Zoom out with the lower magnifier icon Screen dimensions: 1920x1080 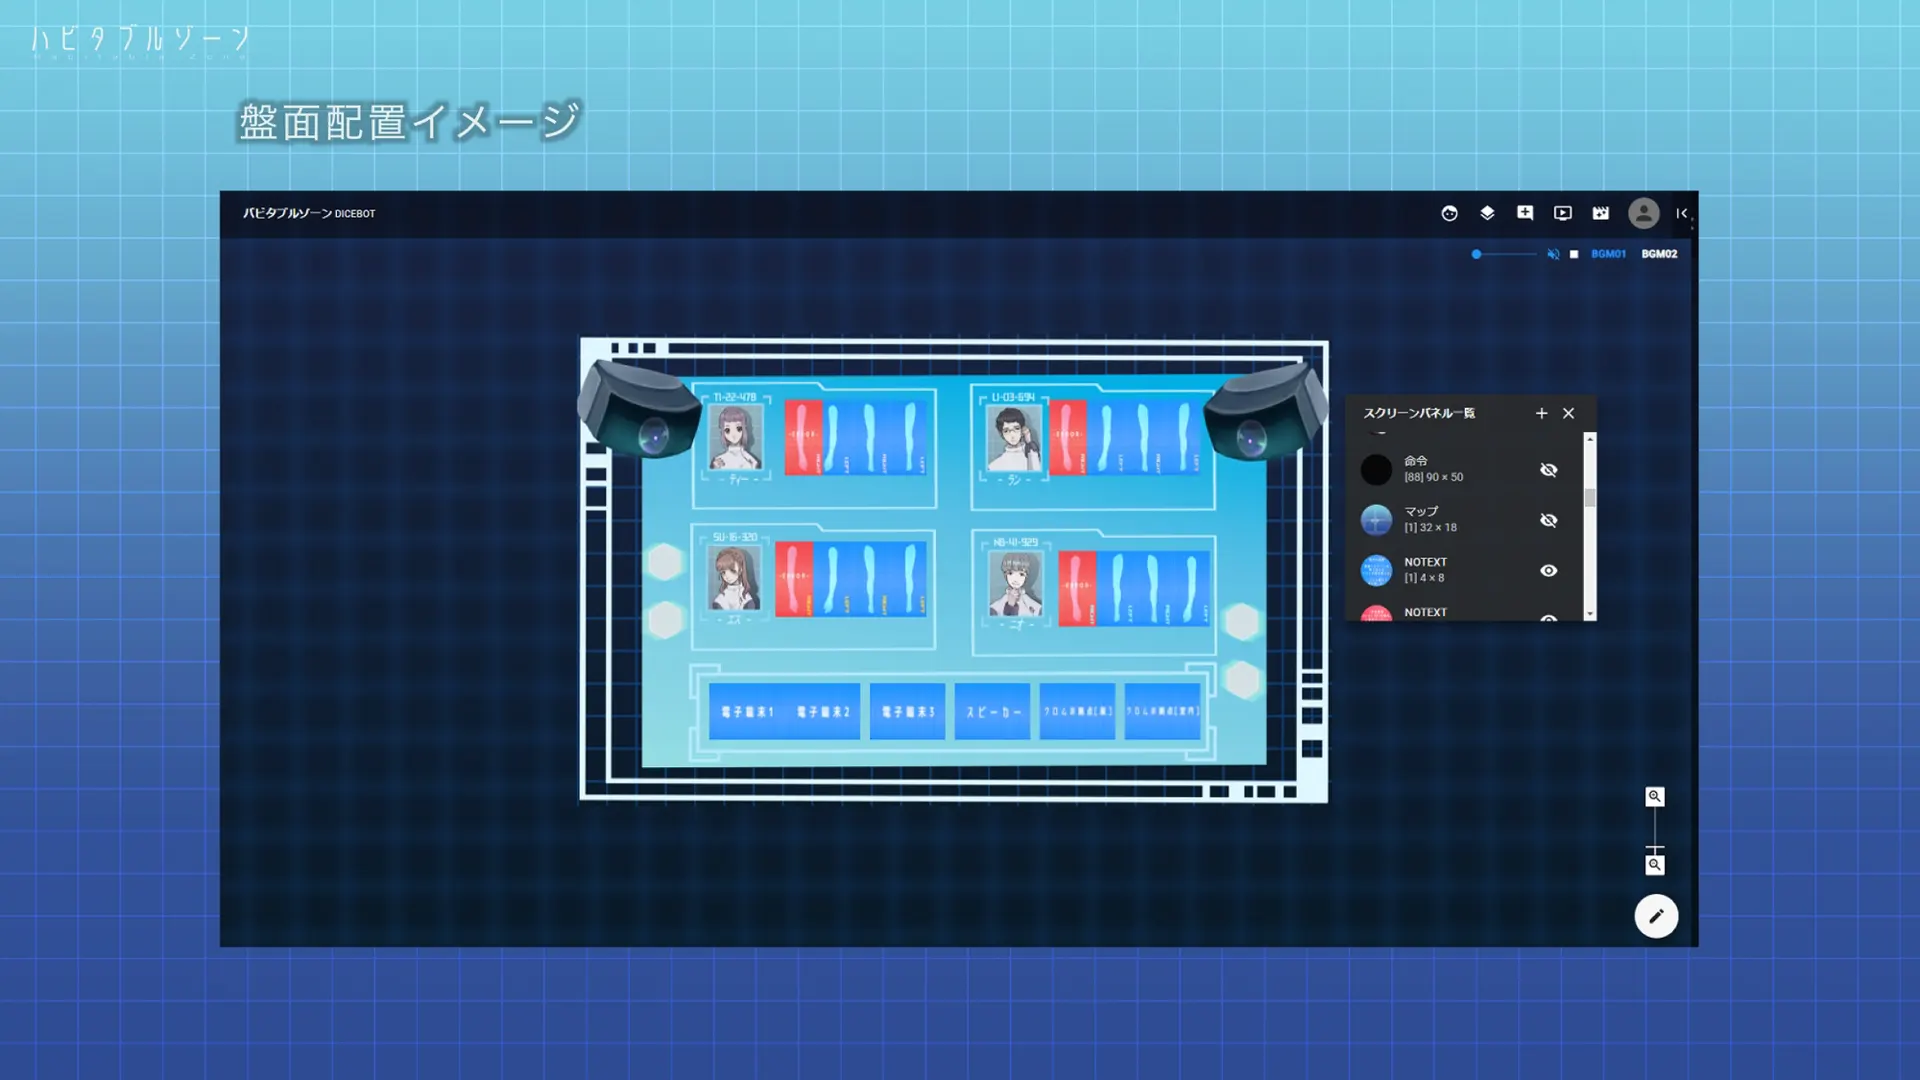point(1655,865)
